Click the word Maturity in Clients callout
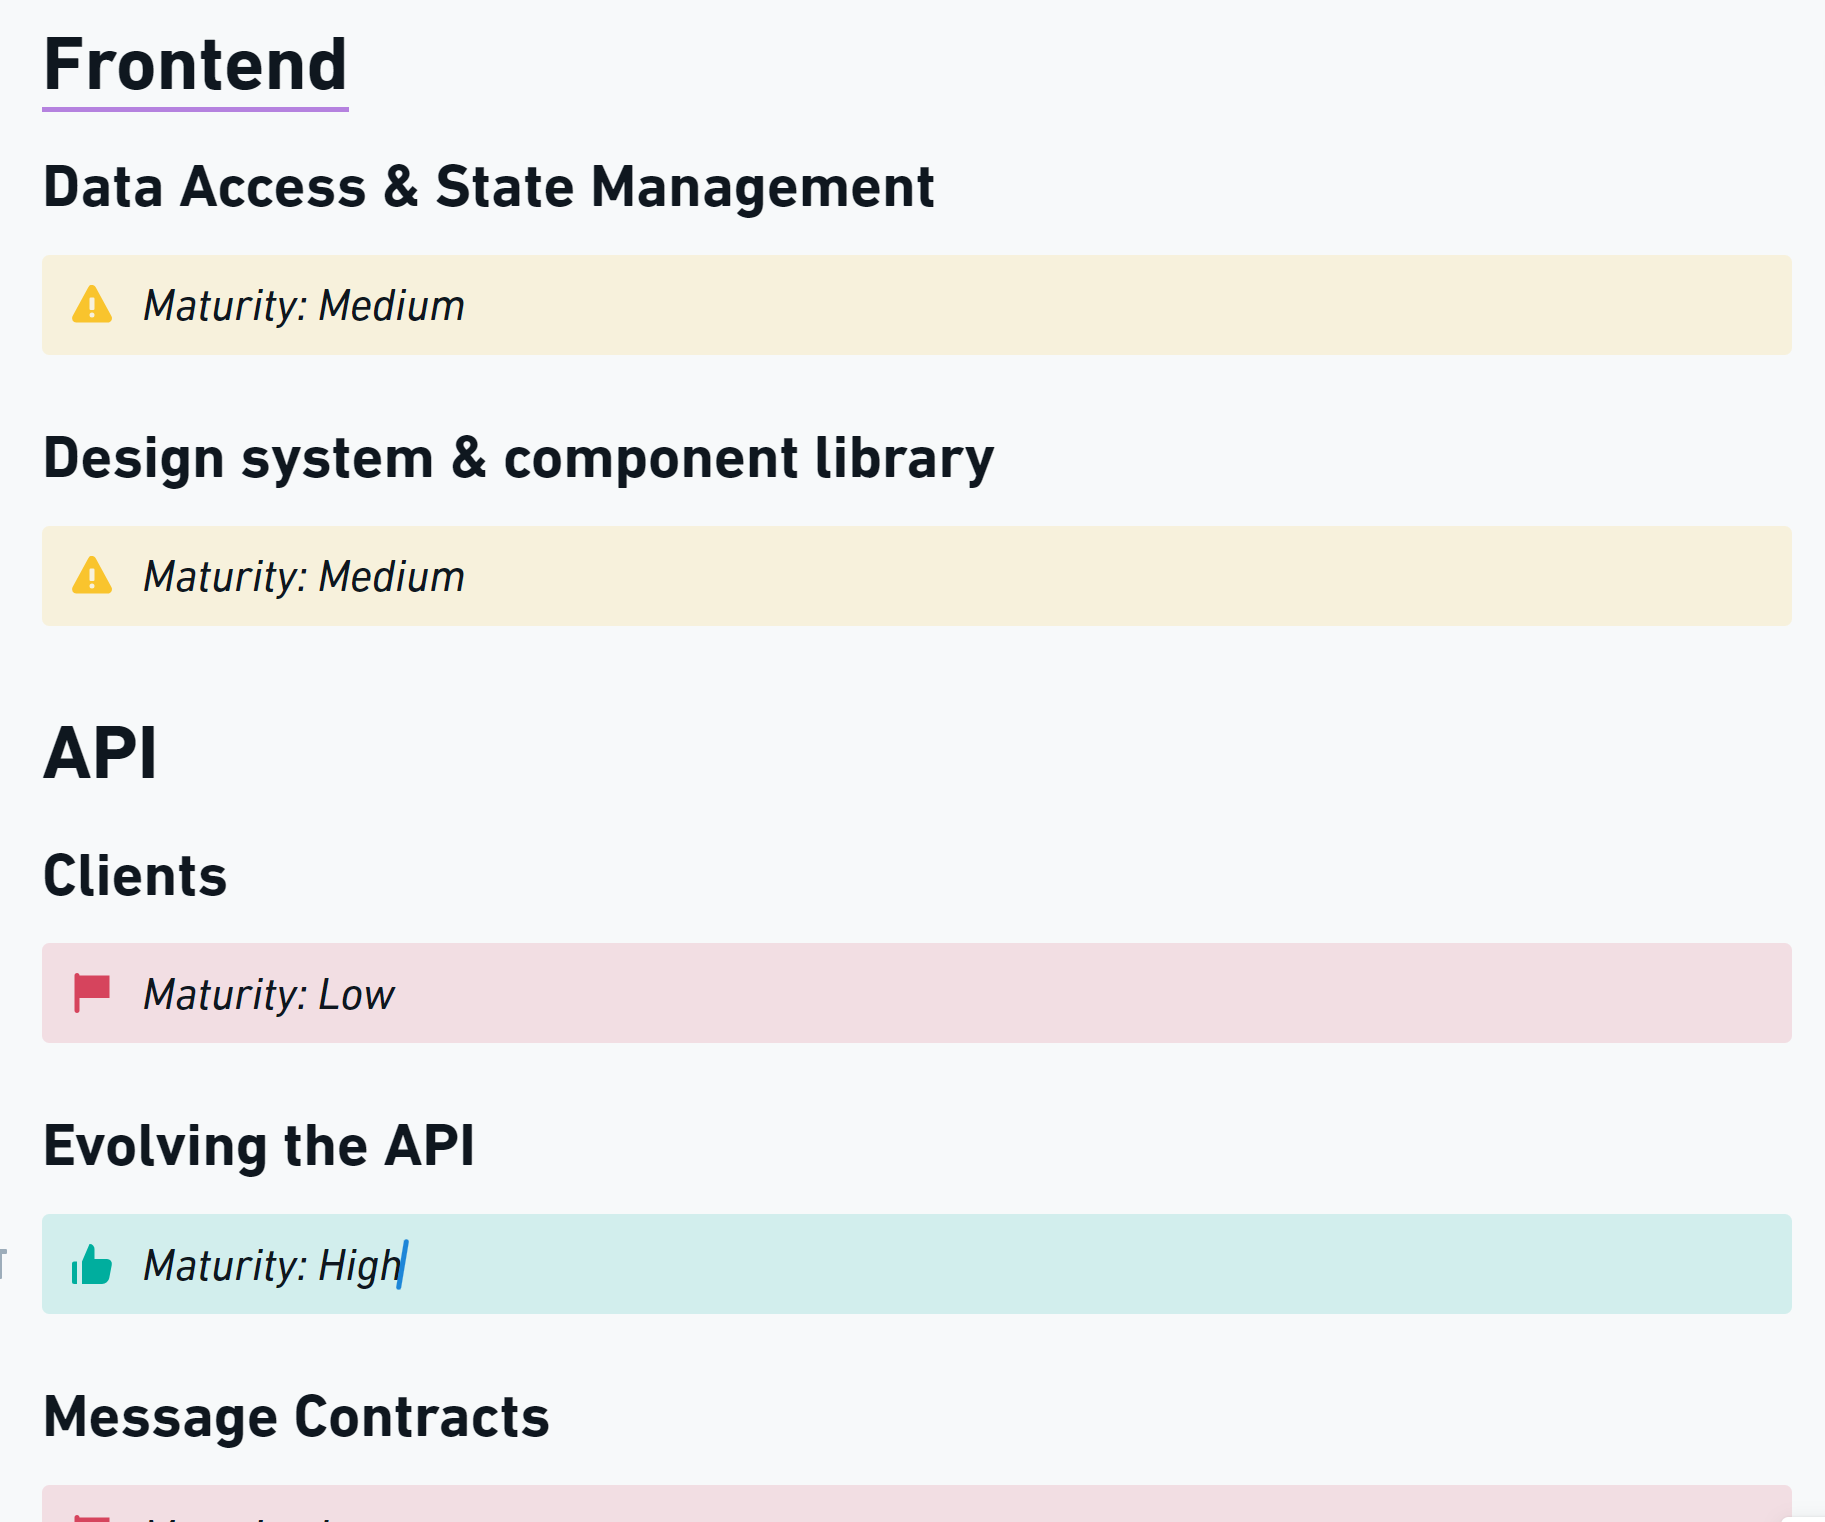The image size is (1825, 1522). pos(223,995)
